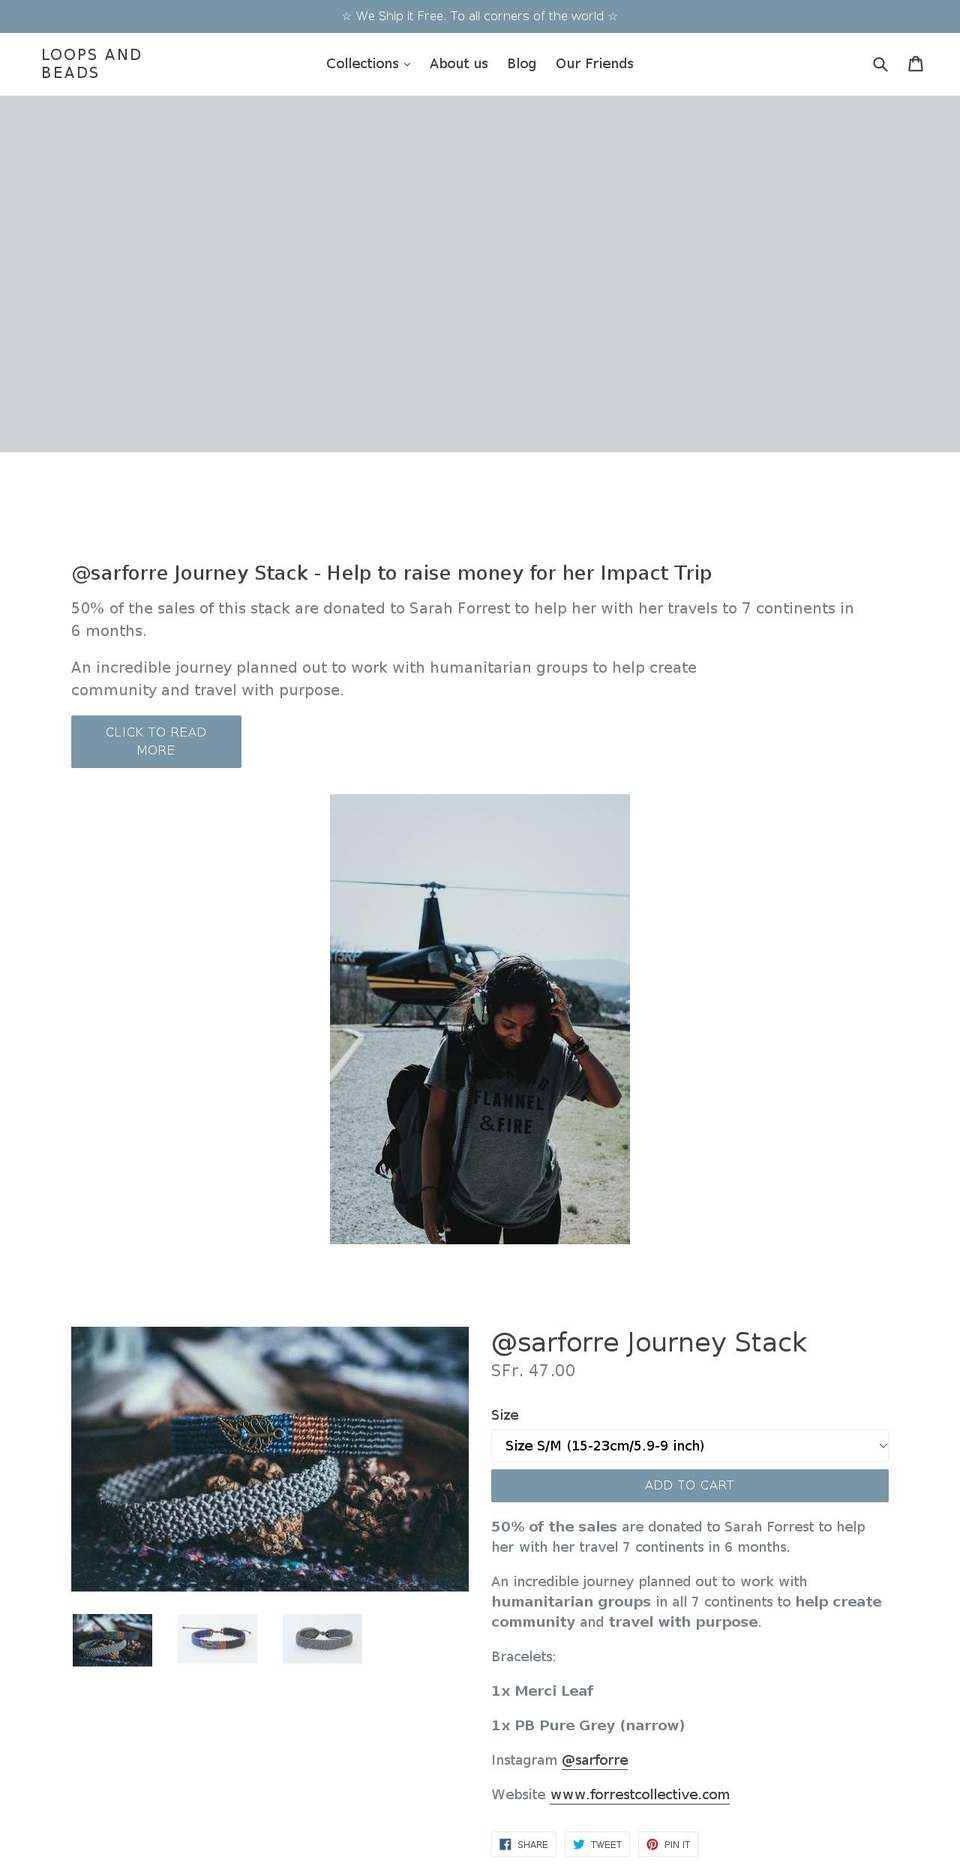960x1875 pixels.
Task: Go to About us page
Action: (x=459, y=64)
